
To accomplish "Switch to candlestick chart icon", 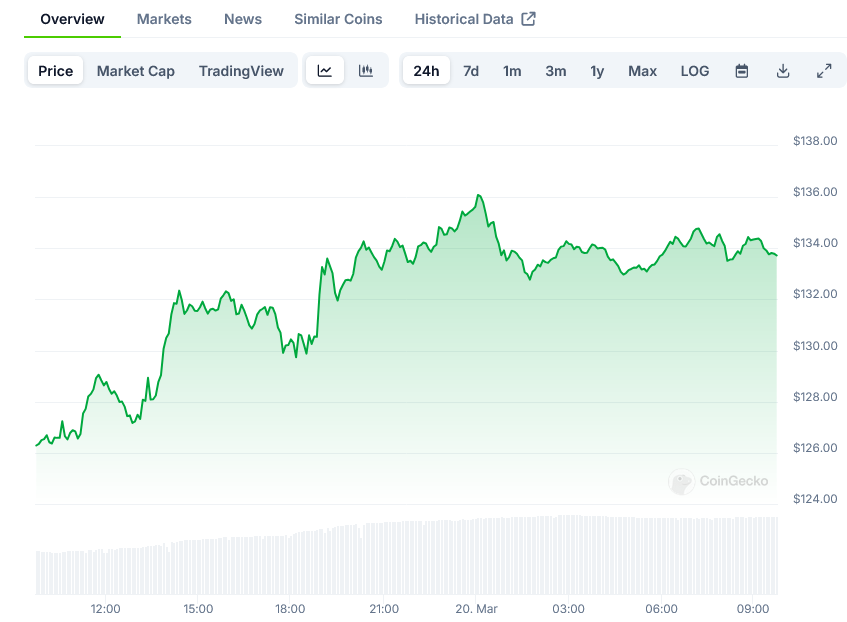I will click(x=366, y=71).
